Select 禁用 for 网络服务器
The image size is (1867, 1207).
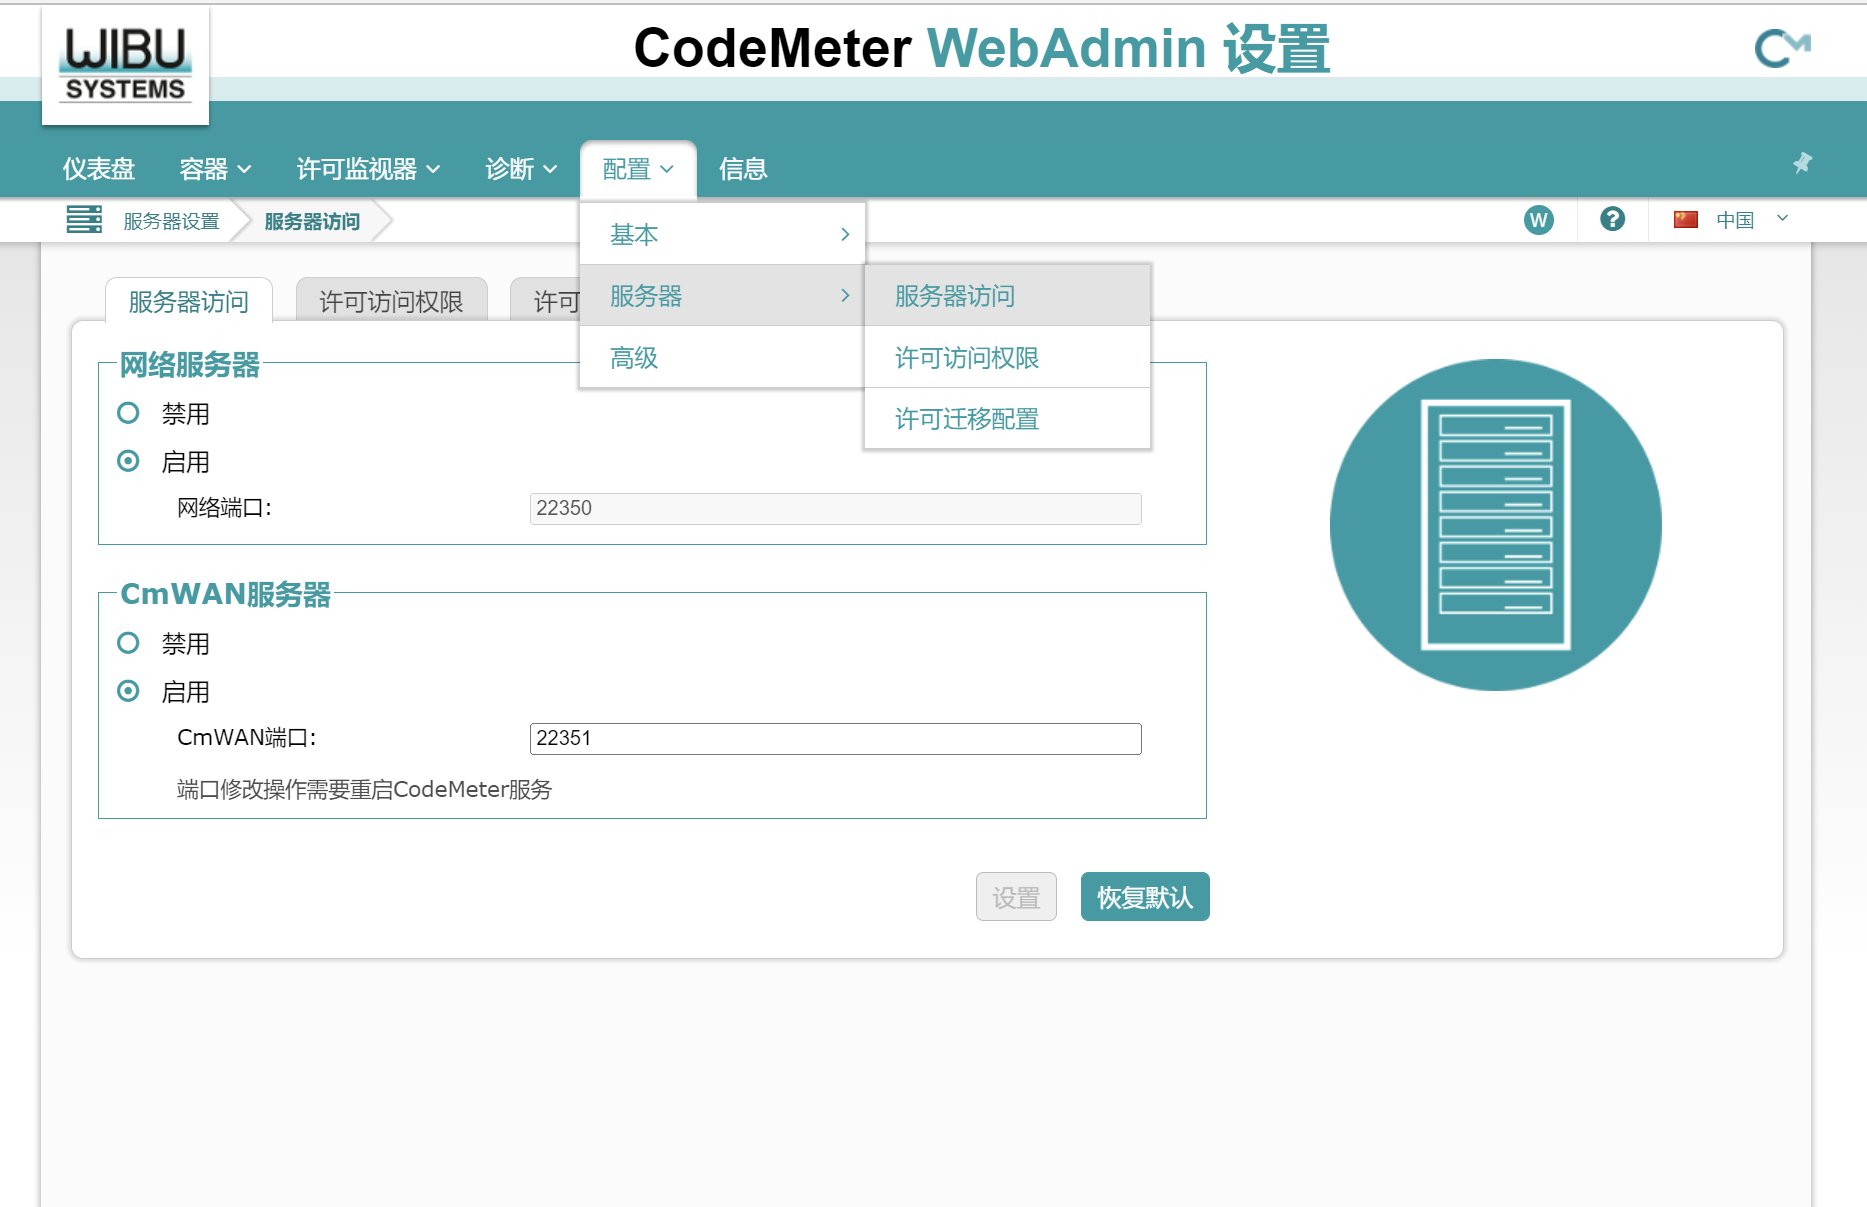pos(128,413)
